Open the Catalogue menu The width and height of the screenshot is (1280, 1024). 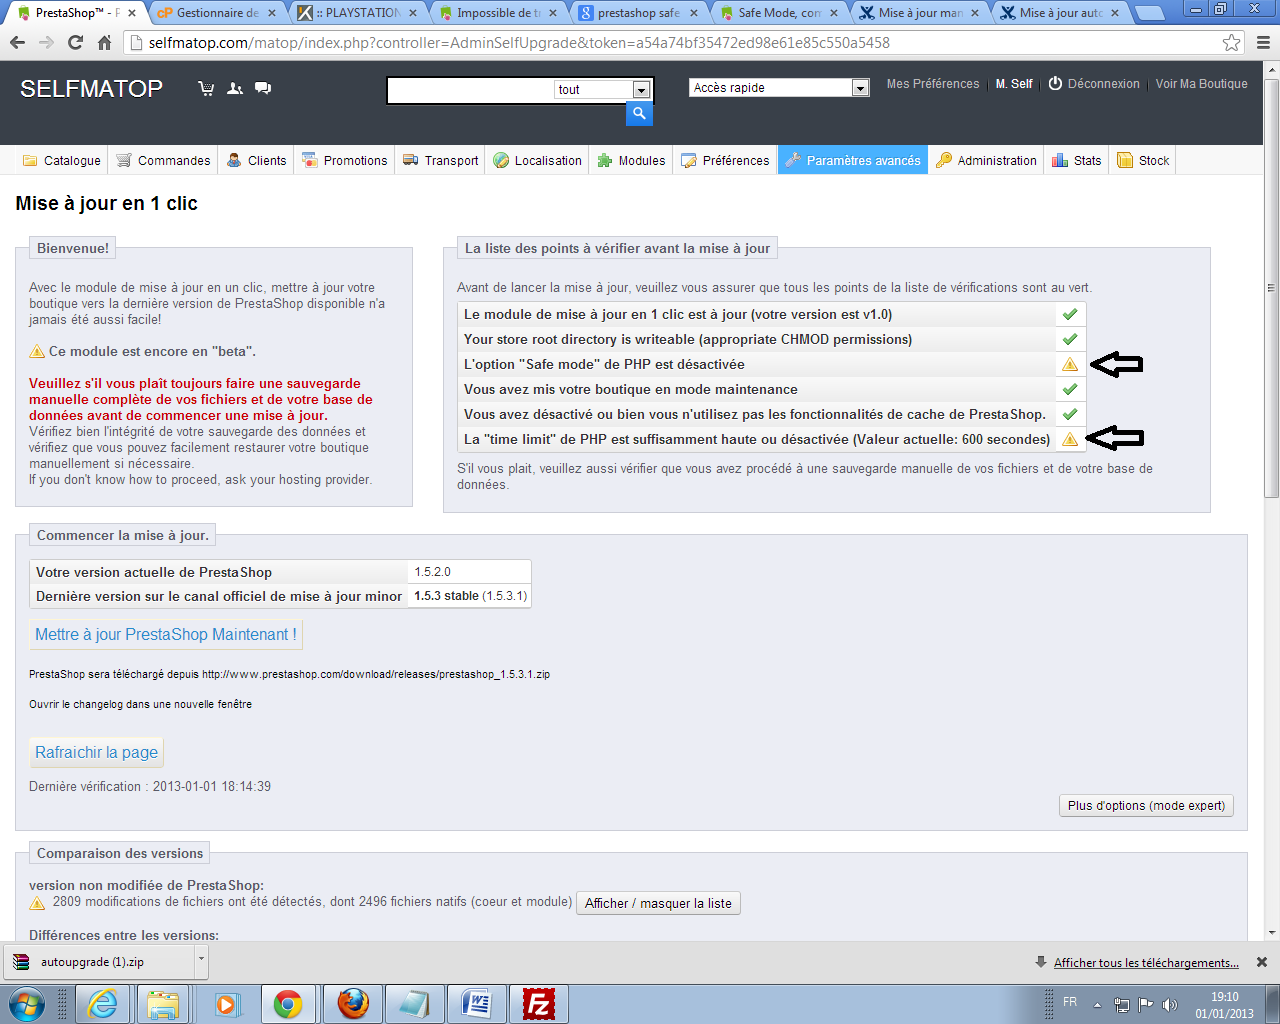(x=62, y=160)
